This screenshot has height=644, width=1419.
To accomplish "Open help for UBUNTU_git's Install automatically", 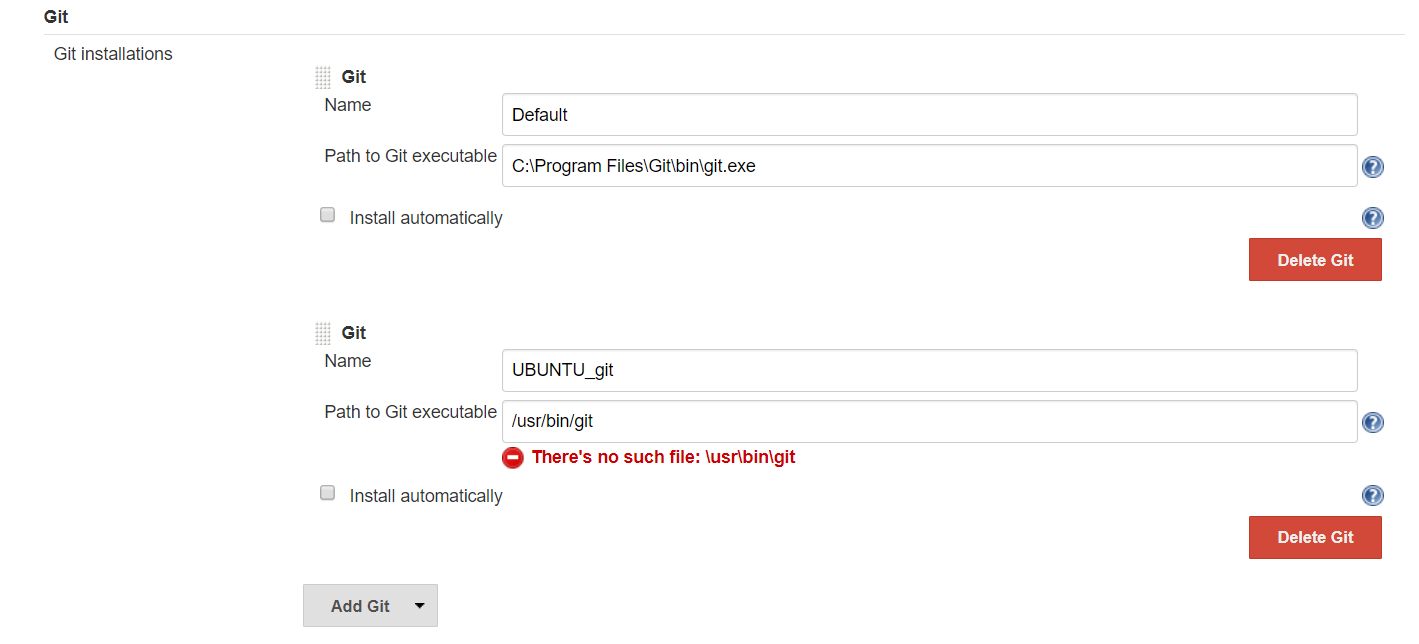I will click(1373, 496).
